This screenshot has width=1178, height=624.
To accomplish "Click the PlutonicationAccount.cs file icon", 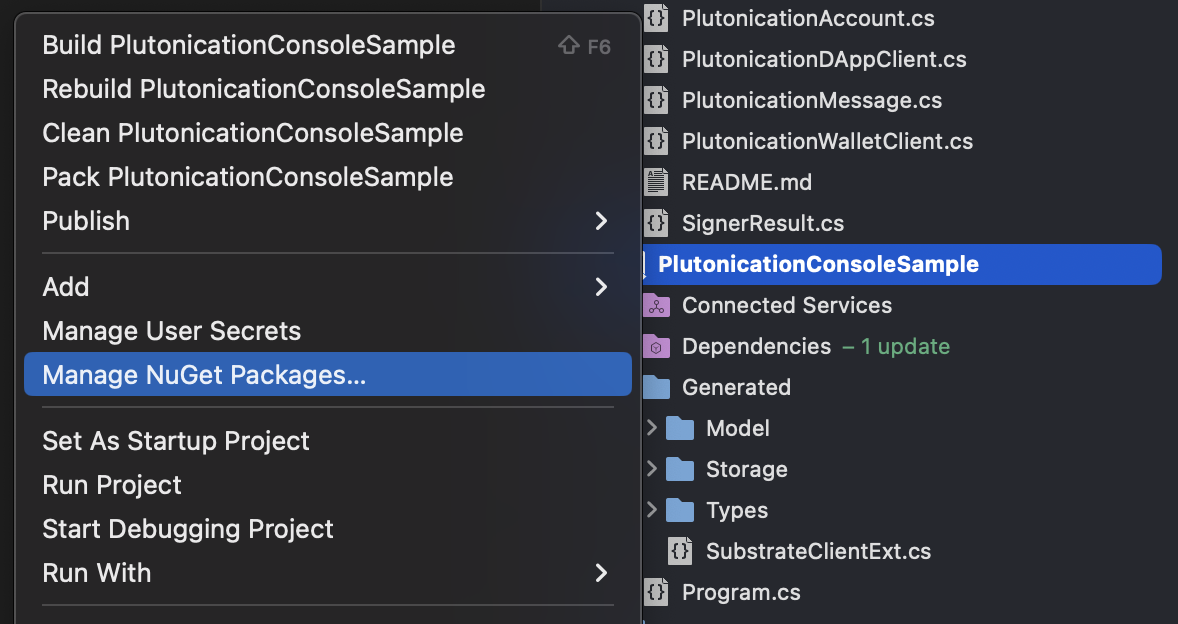I will 656,18.
